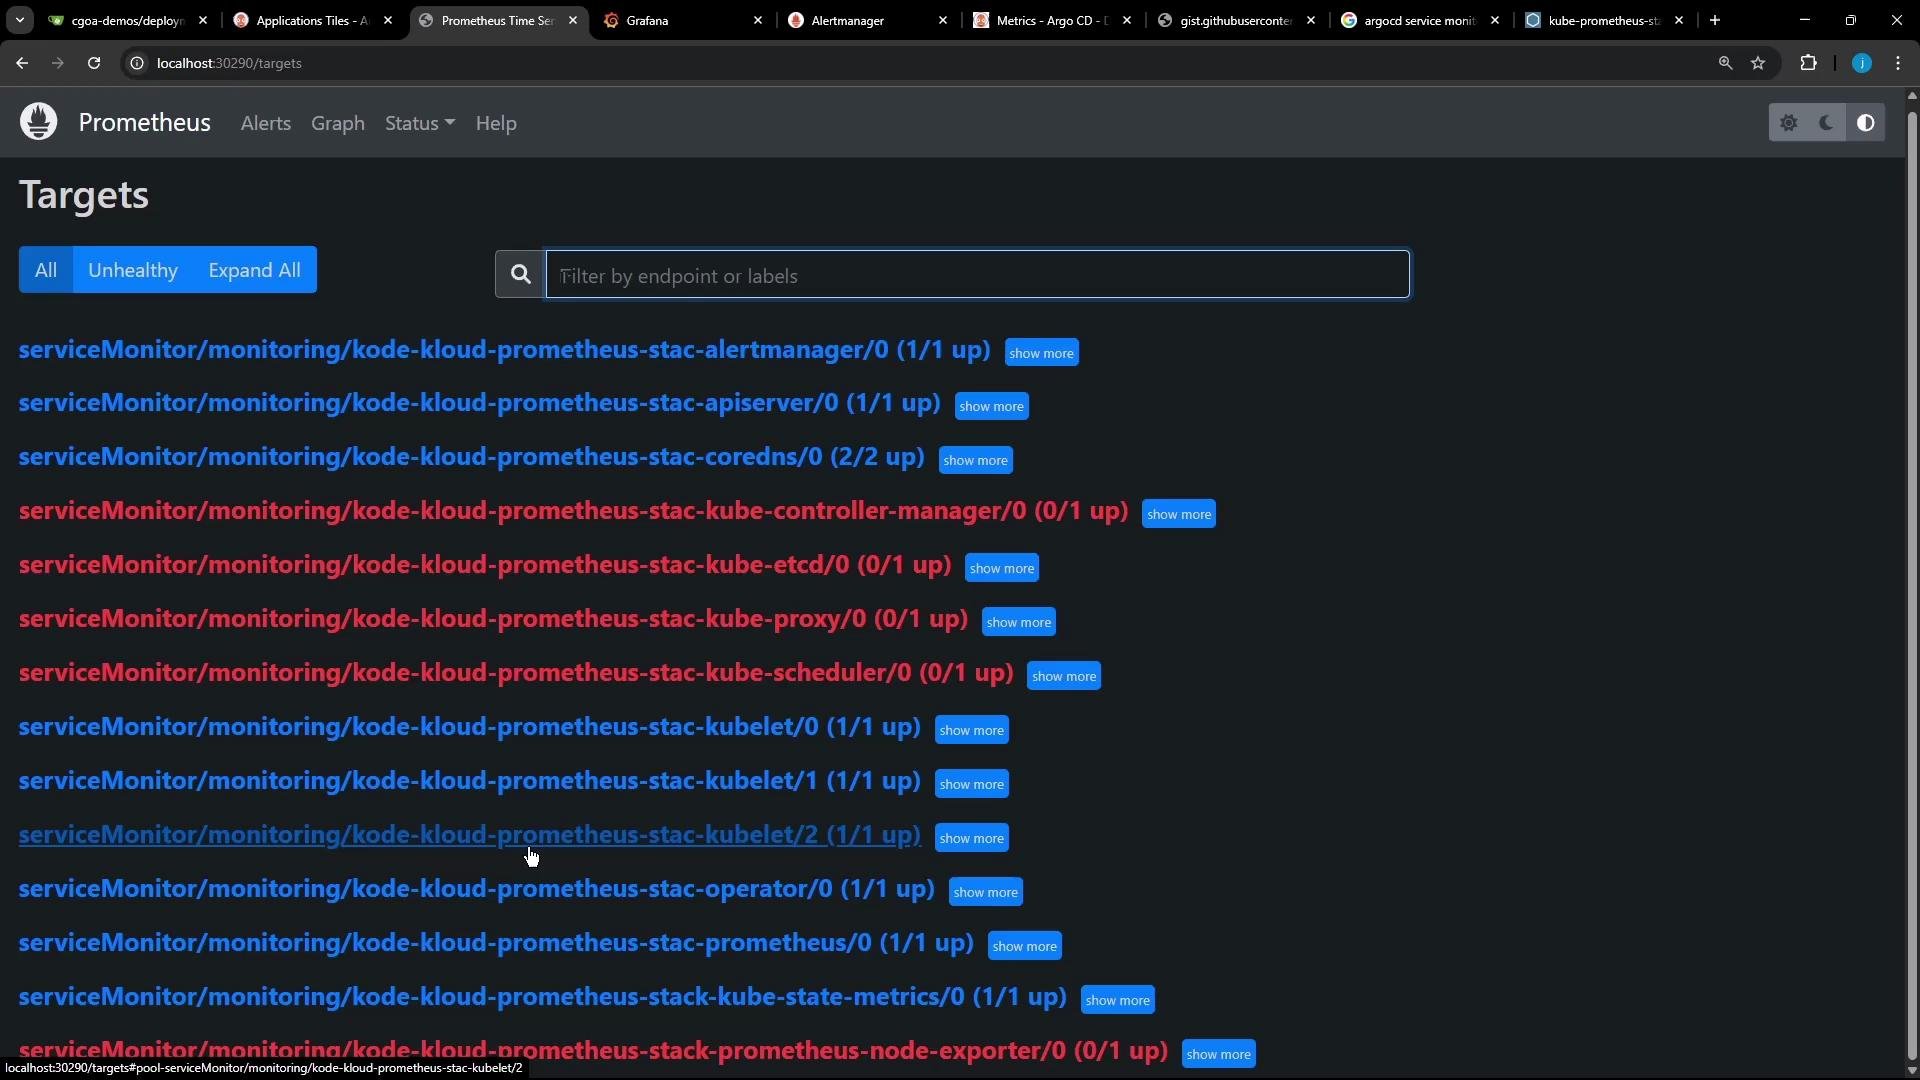Show more for kube-controller-manager/0 pool
This screenshot has width=1920, height=1080.
[x=1178, y=514]
